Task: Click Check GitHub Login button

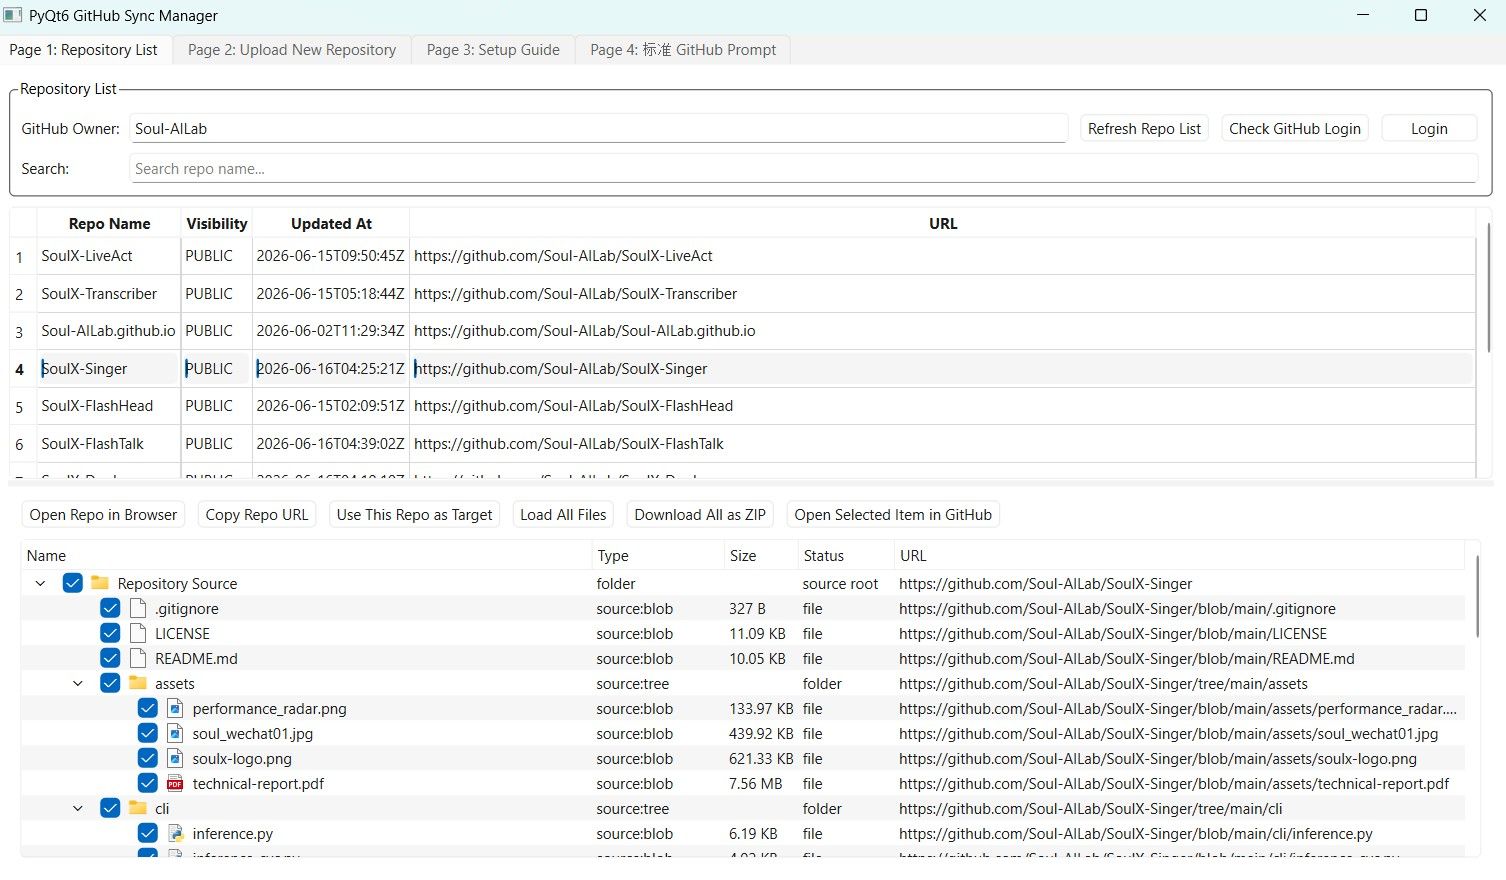Action: [x=1295, y=128]
